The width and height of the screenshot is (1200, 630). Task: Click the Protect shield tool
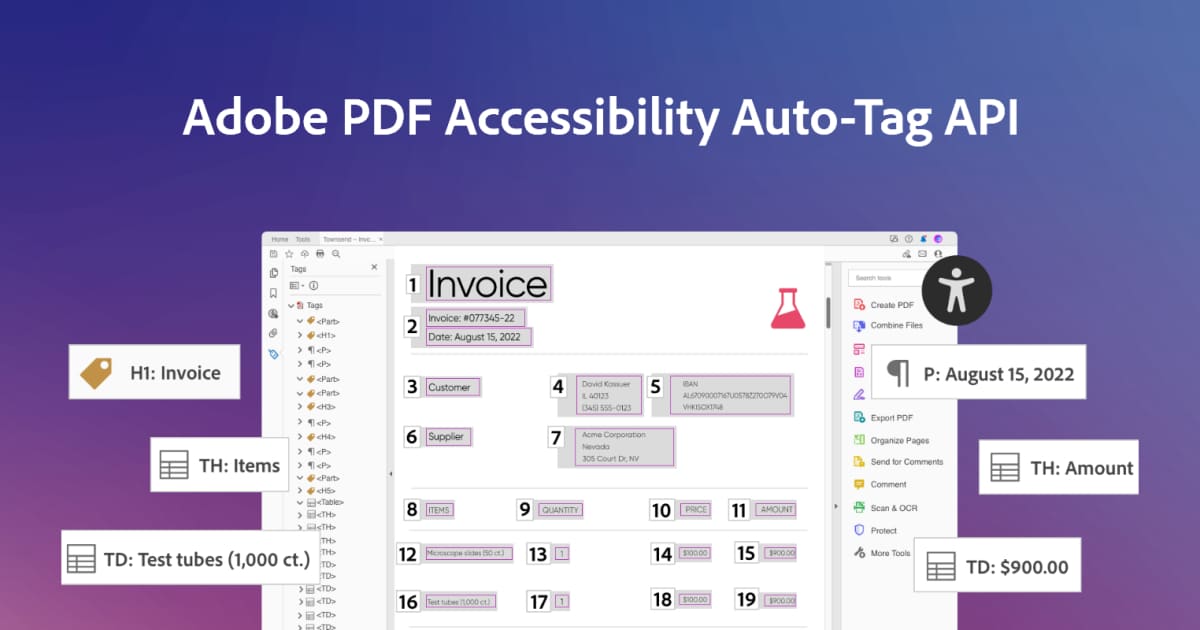858,530
